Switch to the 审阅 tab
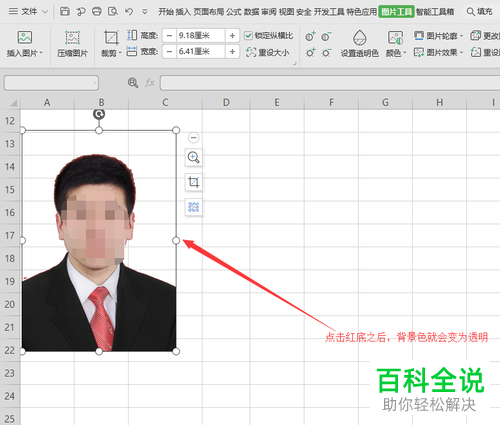This screenshot has height=425, width=500. (x=269, y=12)
